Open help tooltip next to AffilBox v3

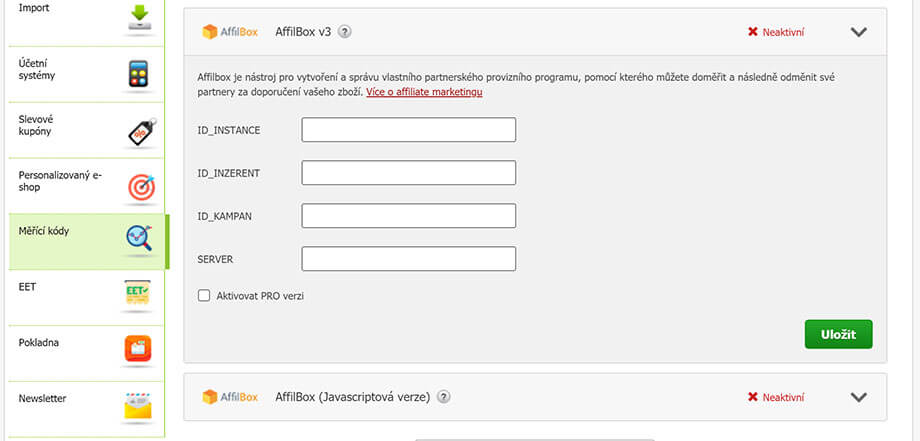click(345, 32)
